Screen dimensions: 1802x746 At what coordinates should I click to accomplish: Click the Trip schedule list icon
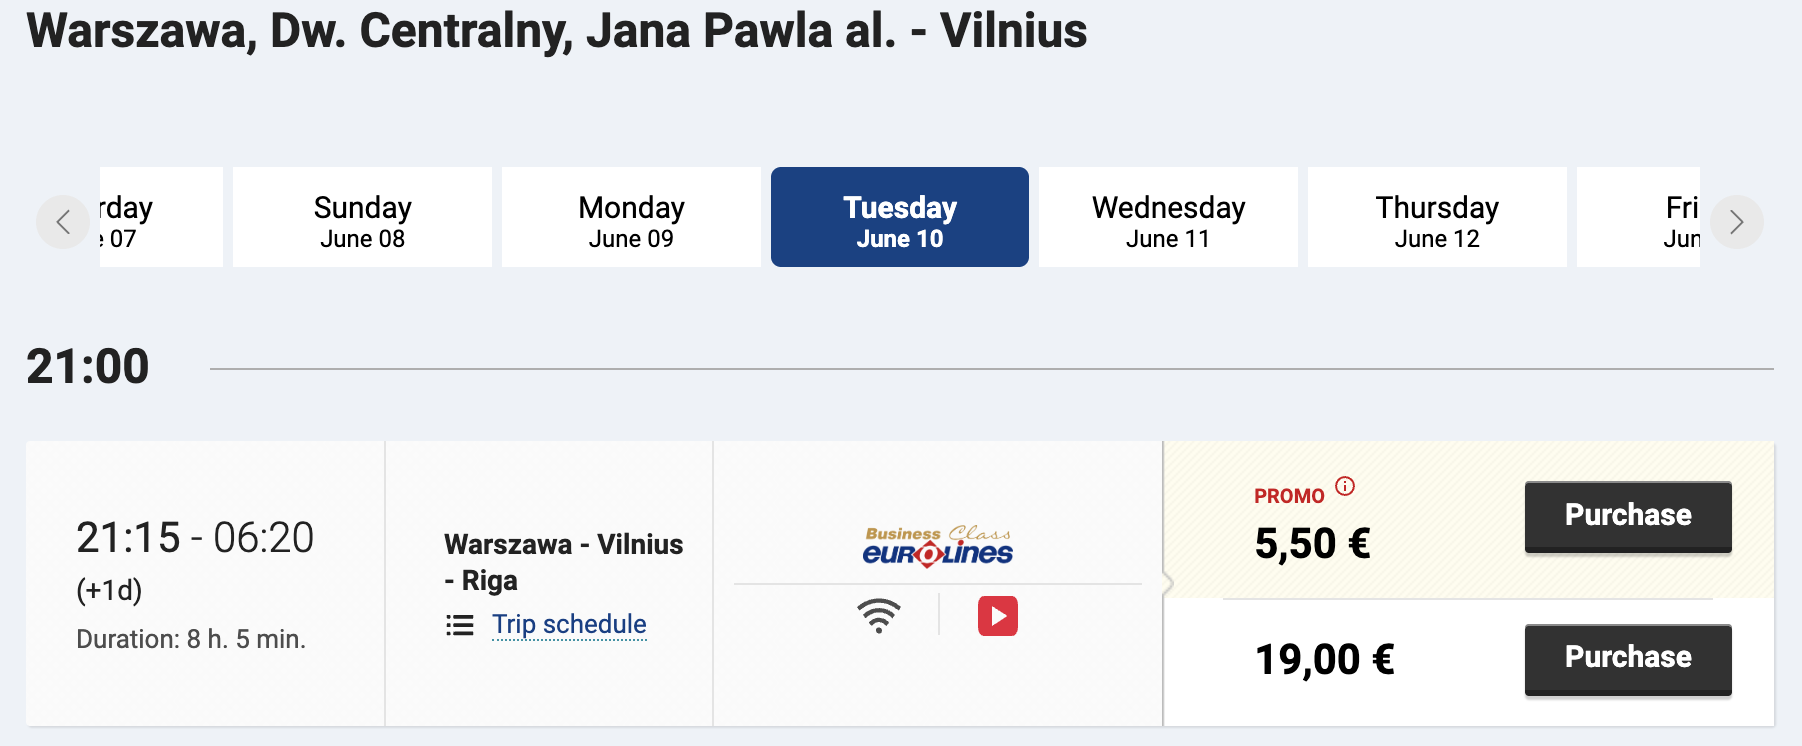(460, 625)
